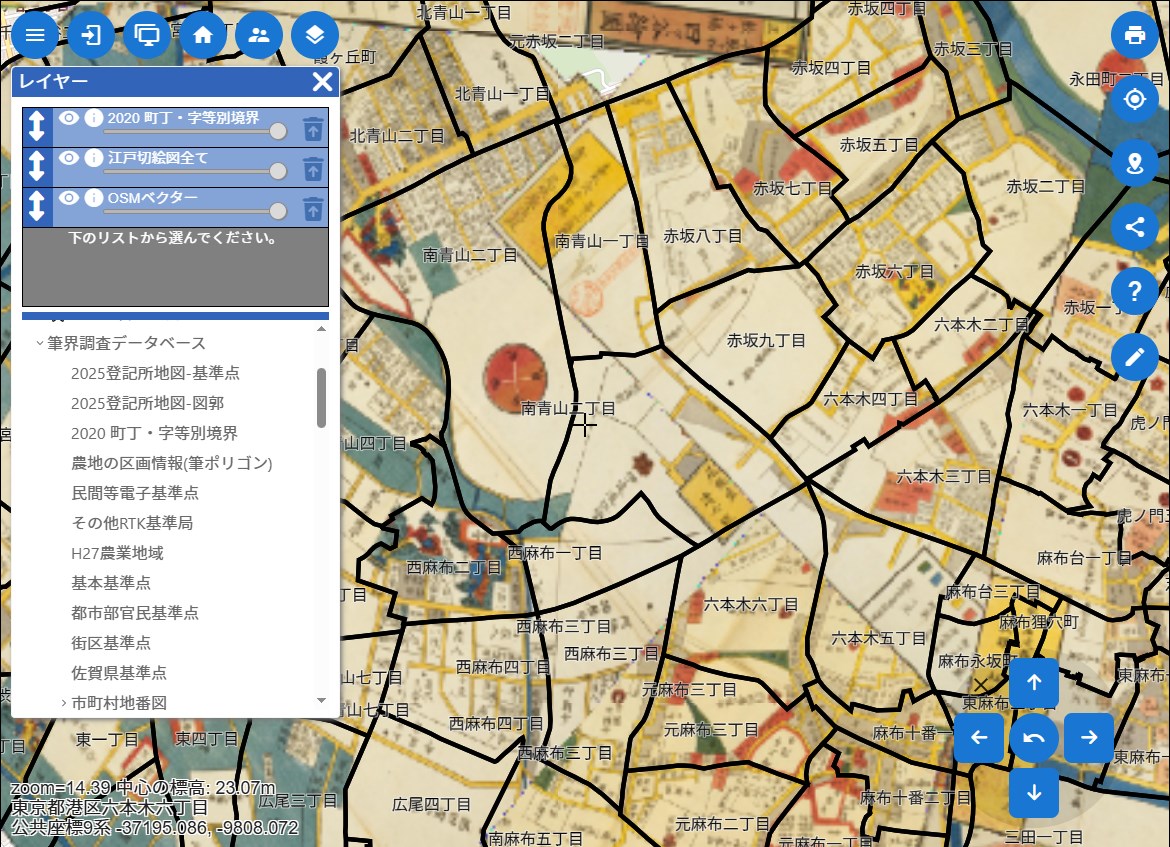Delete the OSMベクター layer with trash icon
This screenshot has width=1170, height=847.
click(x=313, y=208)
